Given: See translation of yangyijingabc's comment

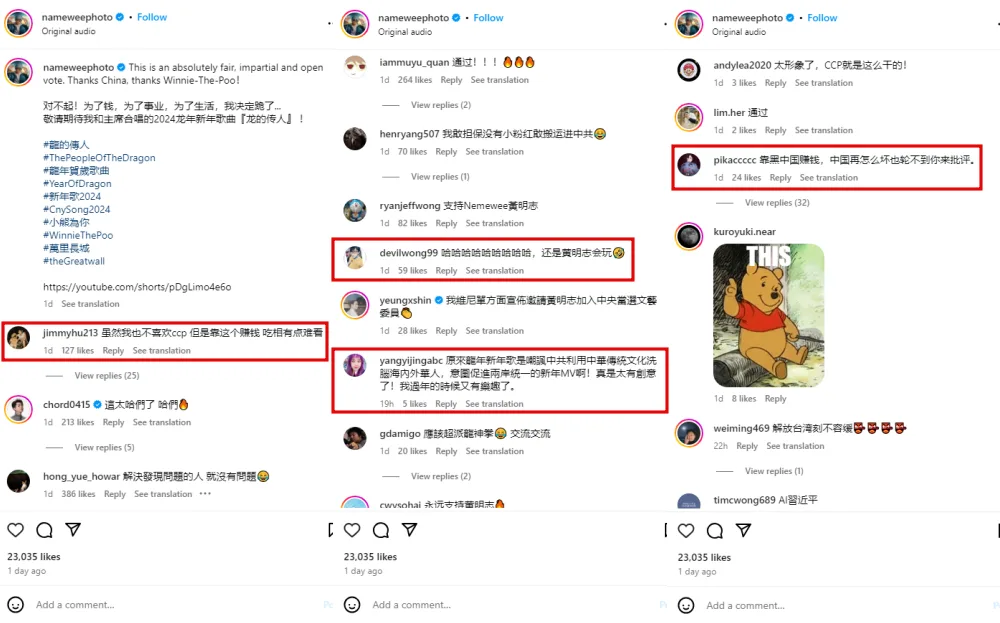Looking at the screenshot, I should [494, 404].
